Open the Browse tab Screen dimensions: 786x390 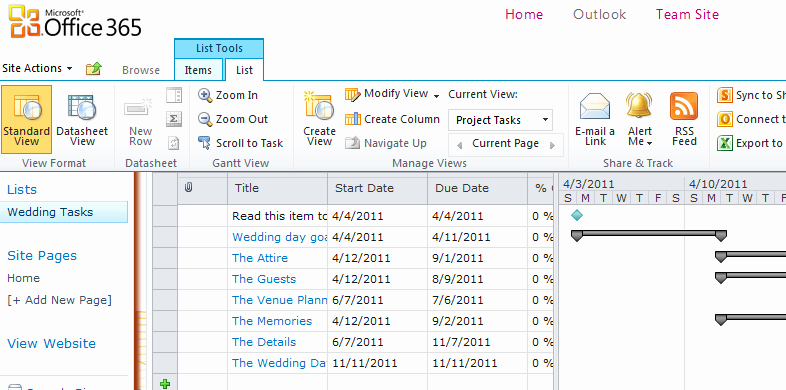coord(141,70)
